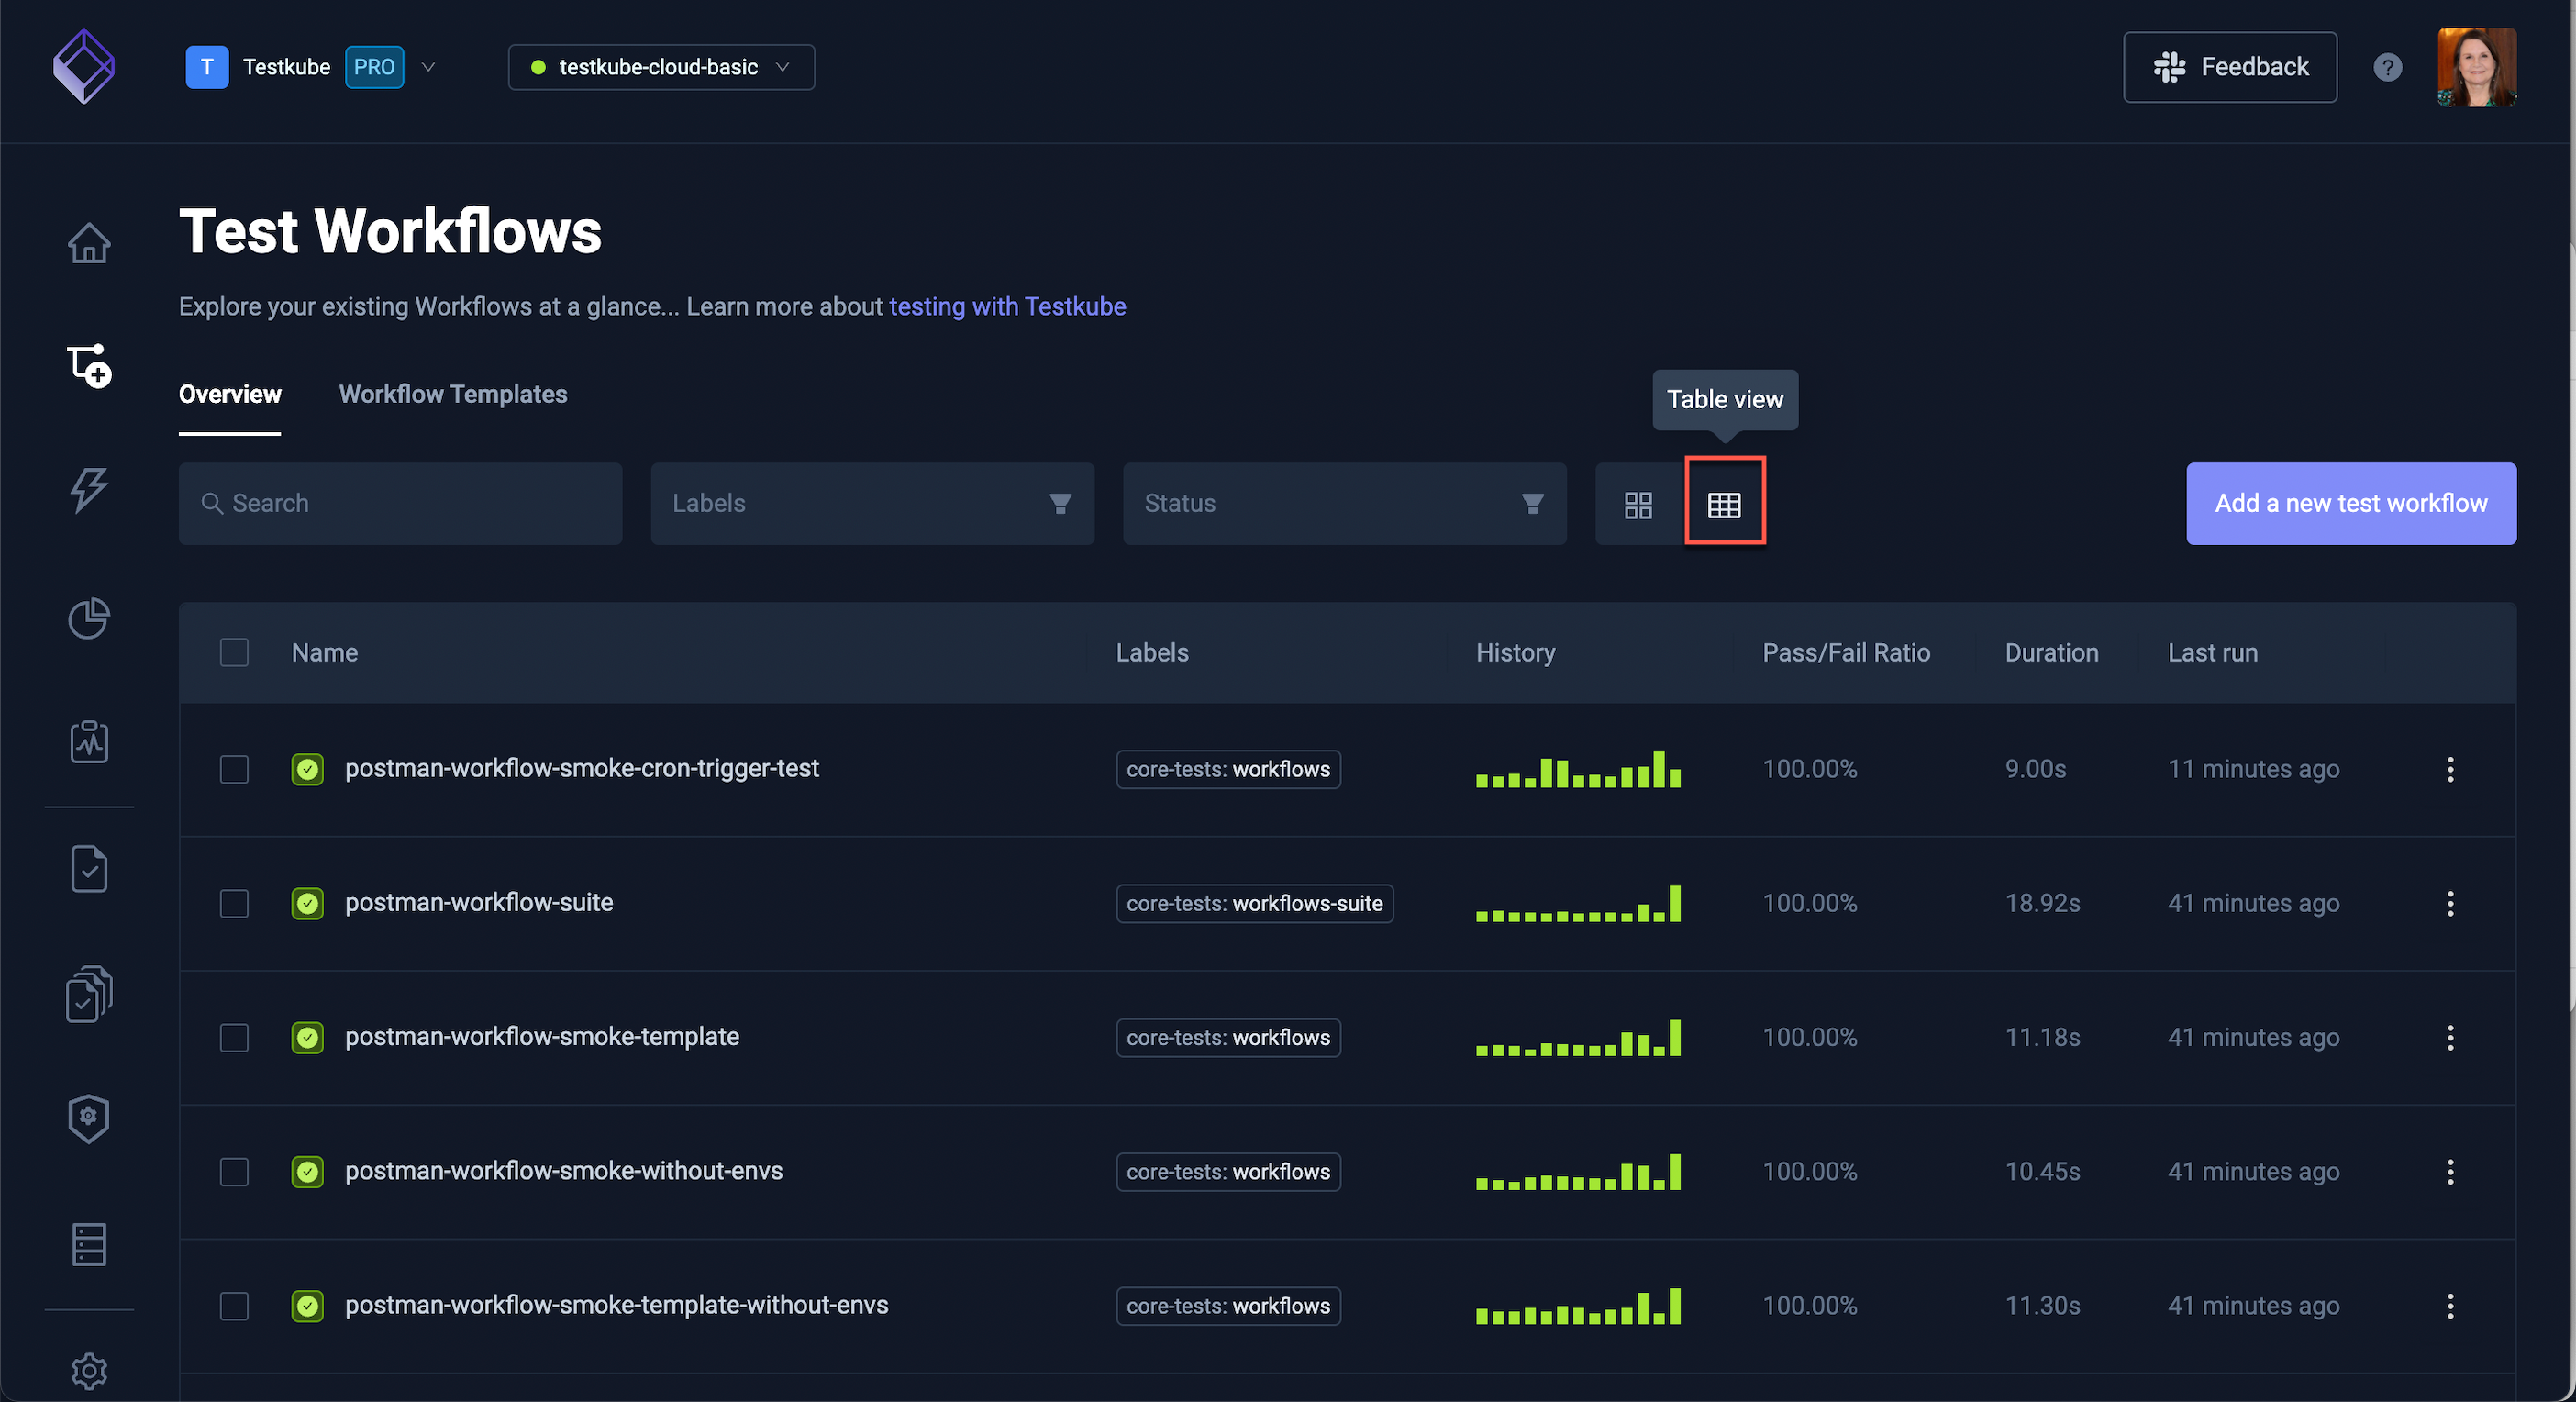2576x1402 pixels.
Task: Open postman-workflow-smoke-without-envs workflow
Action: [x=564, y=1170]
